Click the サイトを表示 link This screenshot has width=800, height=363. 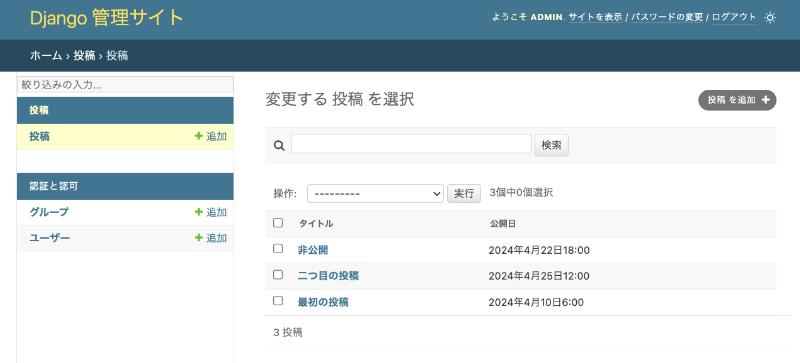[x=595, y=17]
